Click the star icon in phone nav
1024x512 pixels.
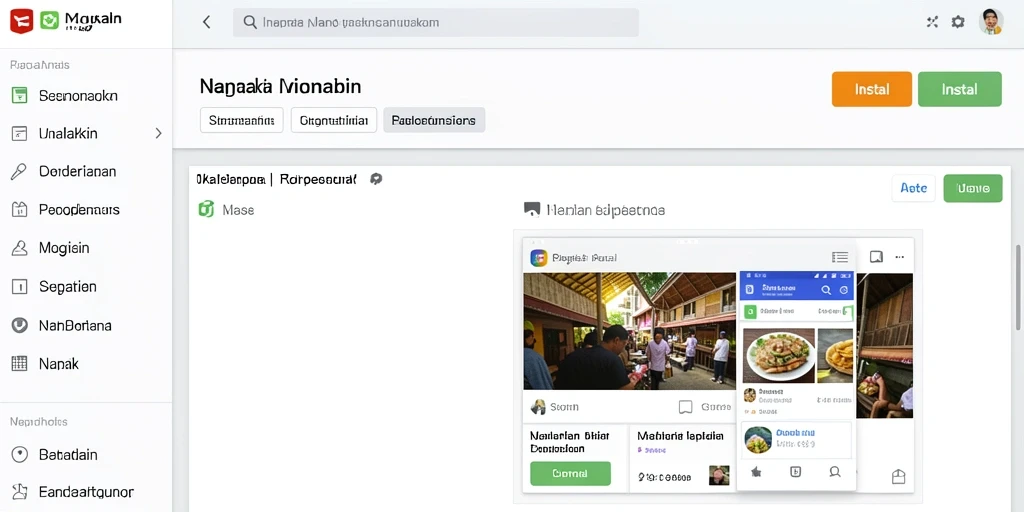click(756, 472)
